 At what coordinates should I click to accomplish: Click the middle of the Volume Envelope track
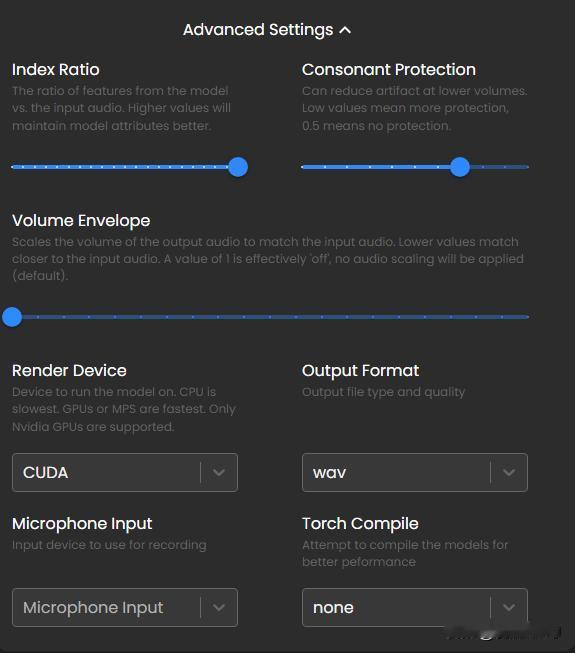point(270,317)
